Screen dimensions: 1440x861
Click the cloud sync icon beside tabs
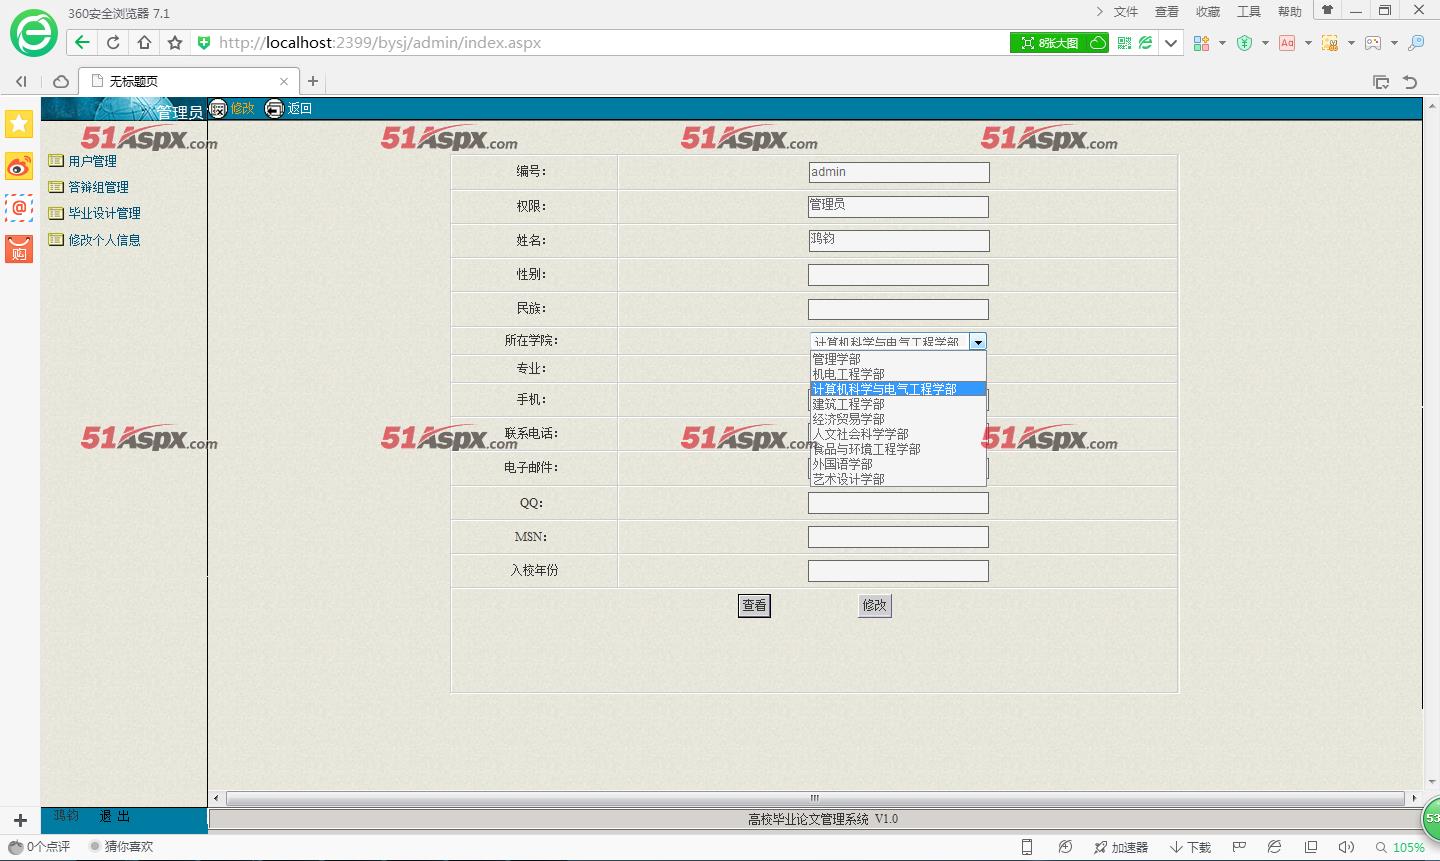coord(61,81)
